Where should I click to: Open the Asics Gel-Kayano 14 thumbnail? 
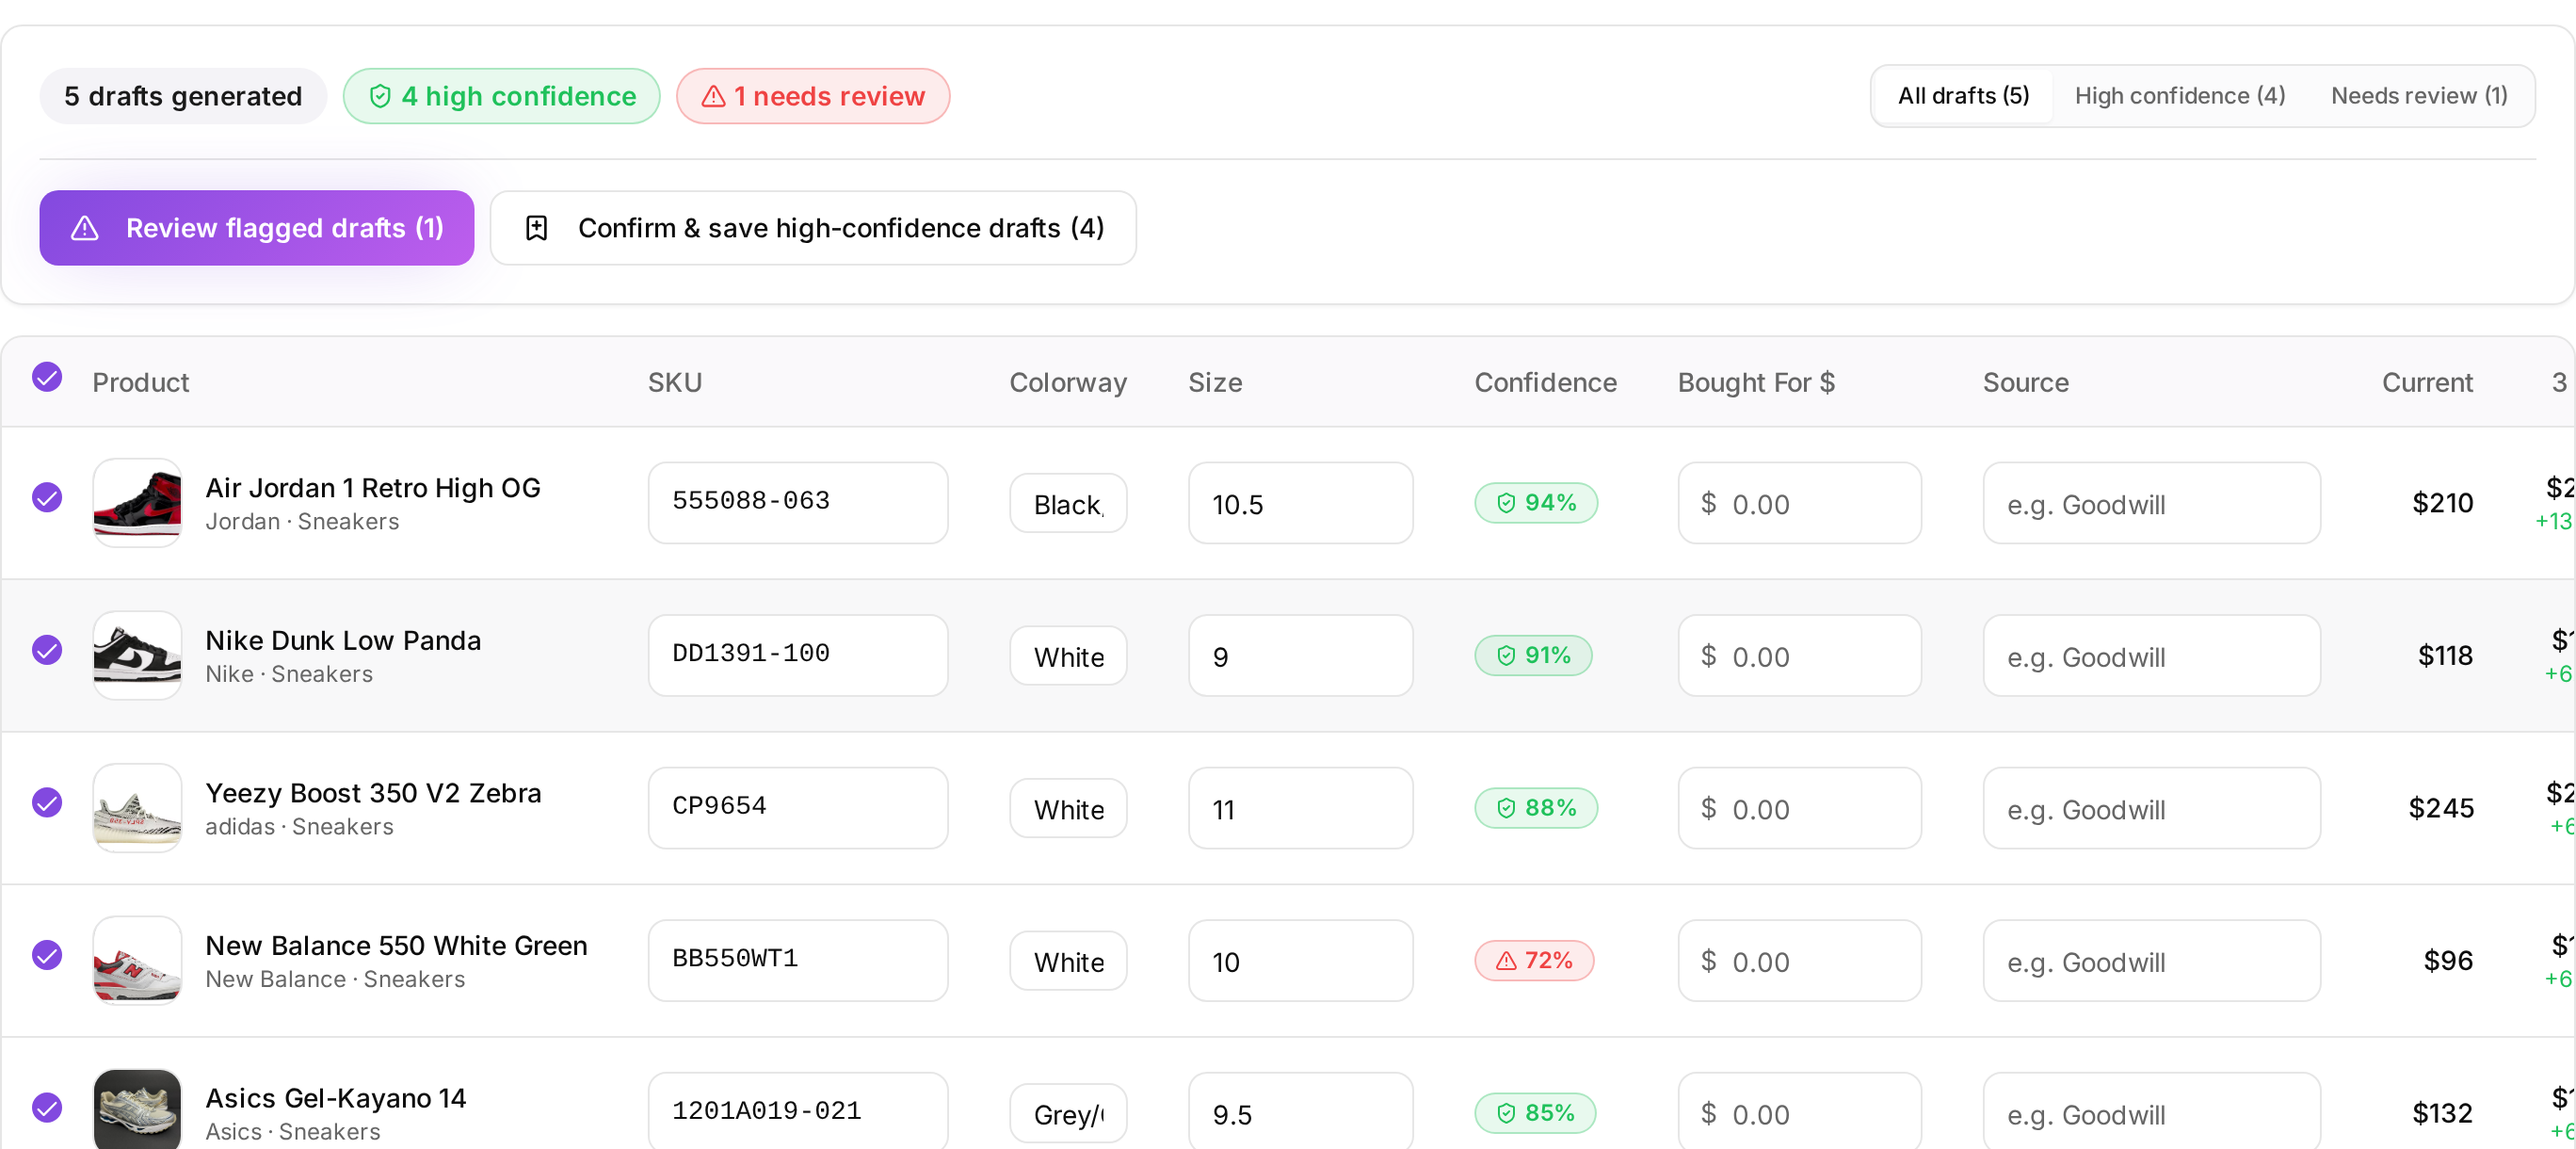pos(137,1109)
